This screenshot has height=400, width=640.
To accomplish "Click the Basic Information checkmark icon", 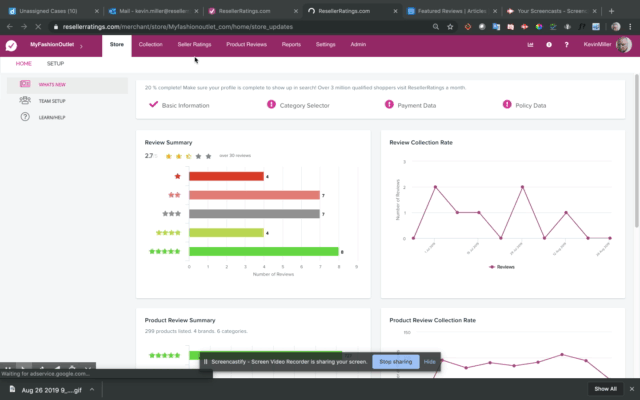I will pos(153,104).
